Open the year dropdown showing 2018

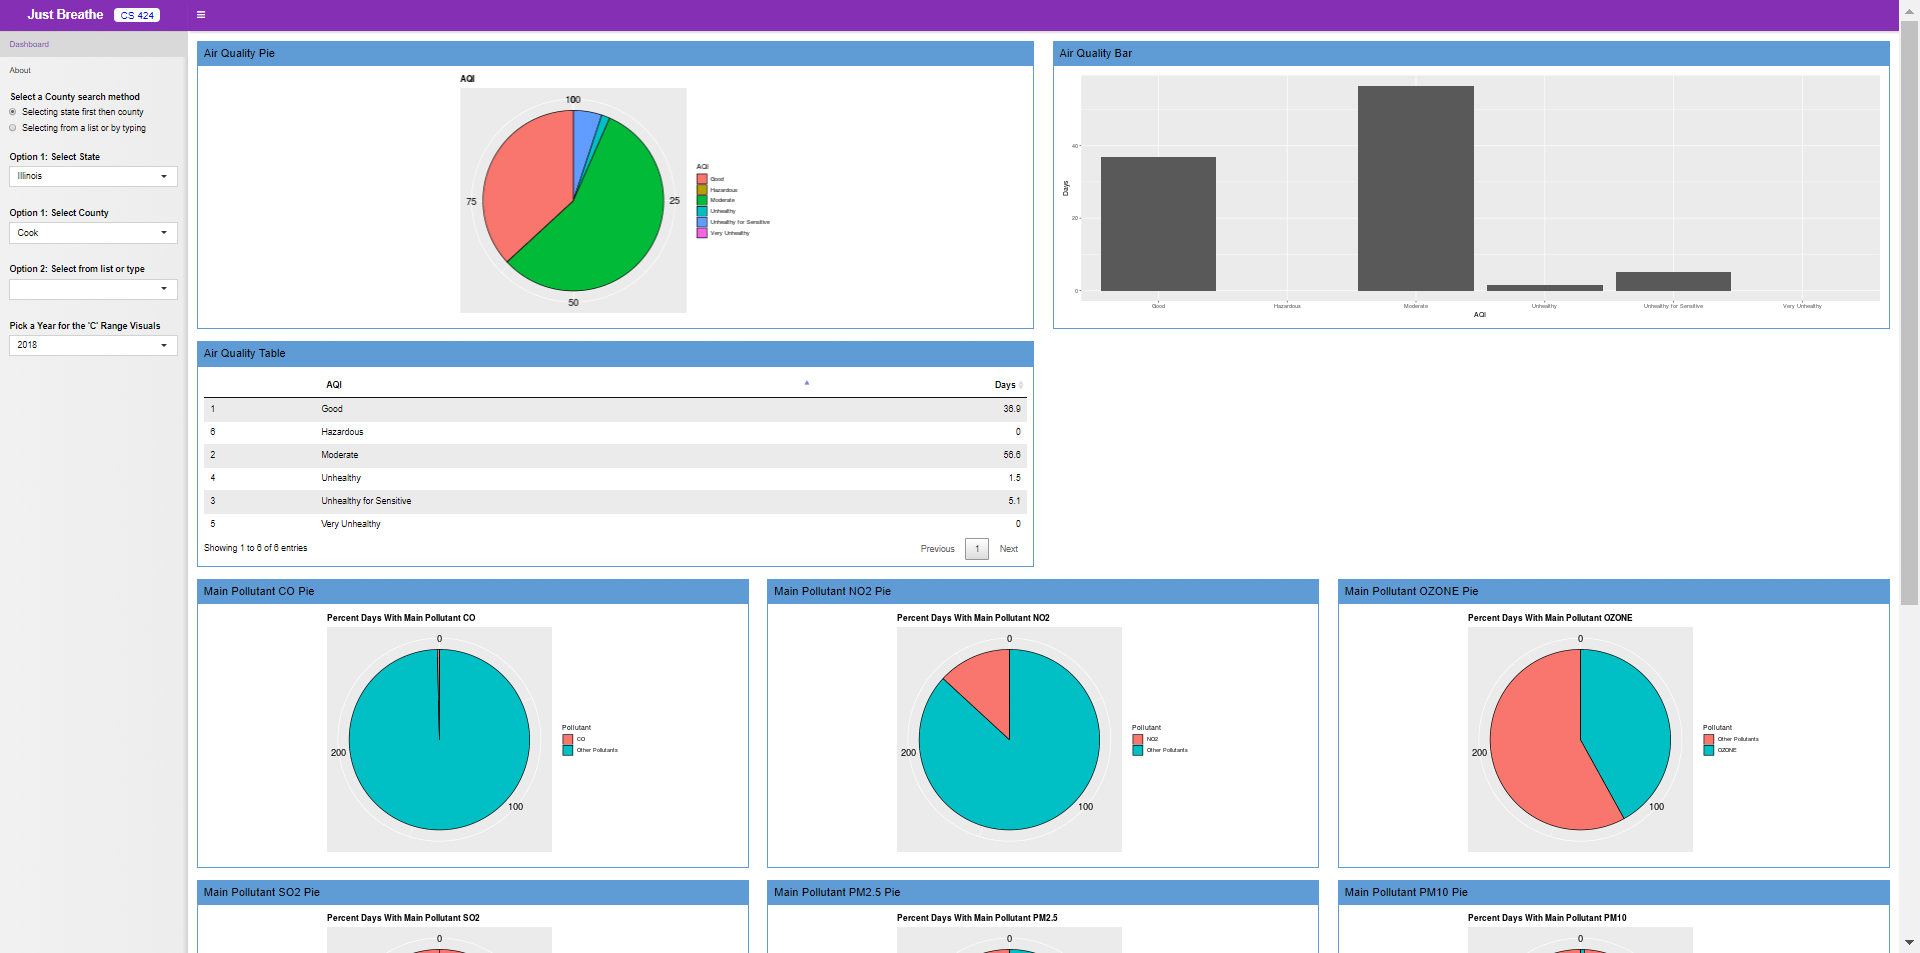pyautogui.click(x=93, y=345)
